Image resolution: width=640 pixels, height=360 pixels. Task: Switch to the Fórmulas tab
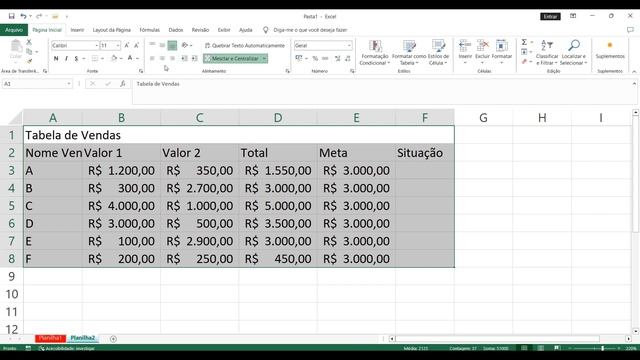[x=149, y=30]
